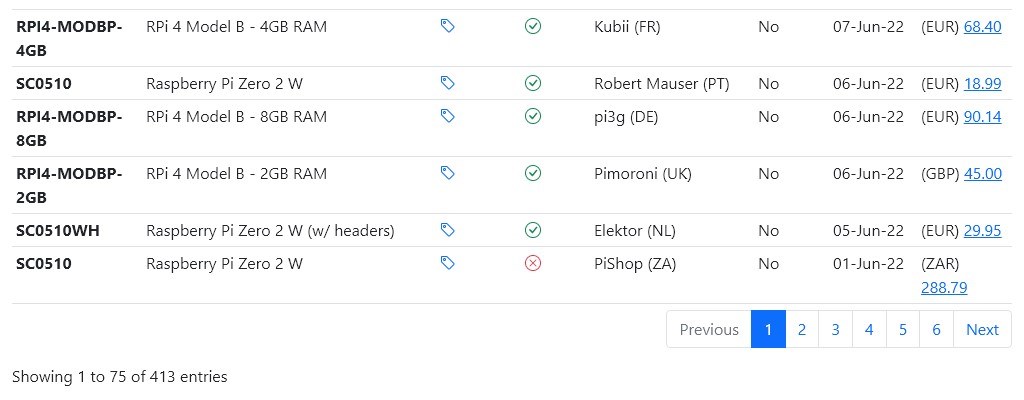Click the red out-of-stock icon for PiShop
This screenshot has height=400, width=1024.
coord(533,264)
